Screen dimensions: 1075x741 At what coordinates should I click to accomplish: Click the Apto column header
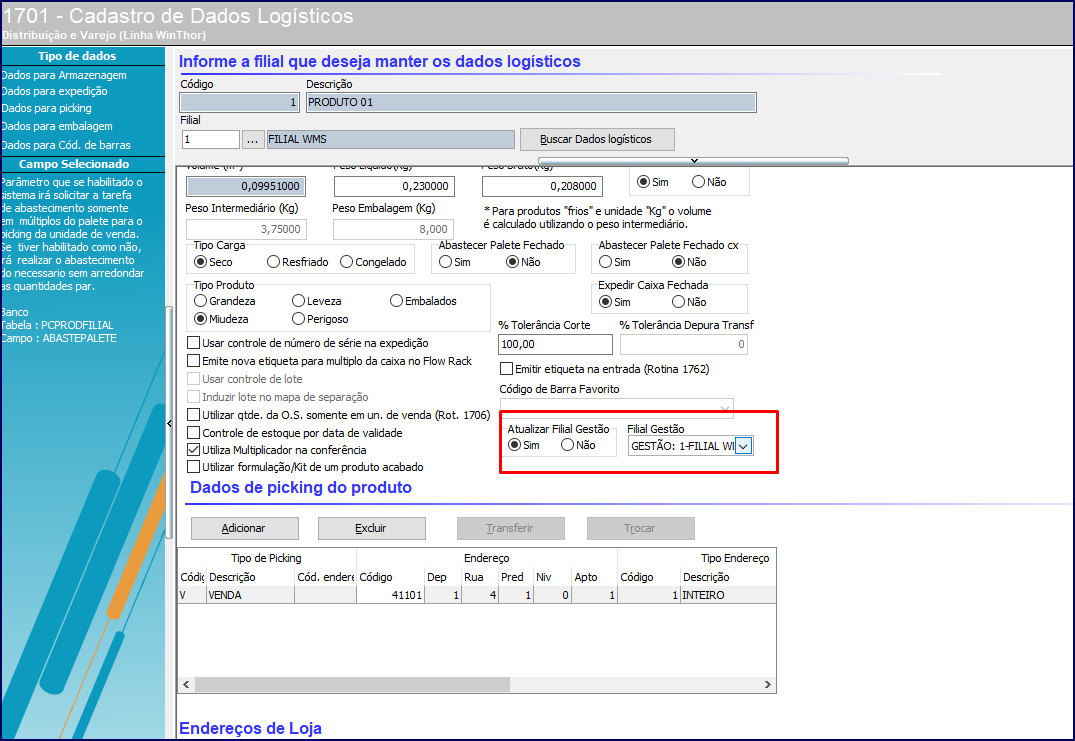(x=594, y=577)
